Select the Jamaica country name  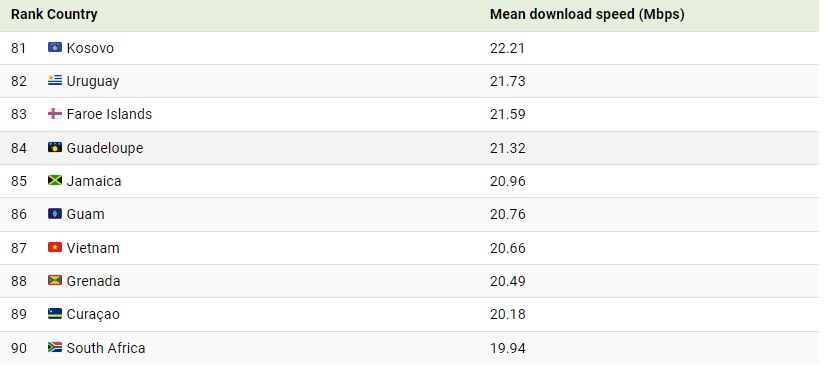[94, 181]
